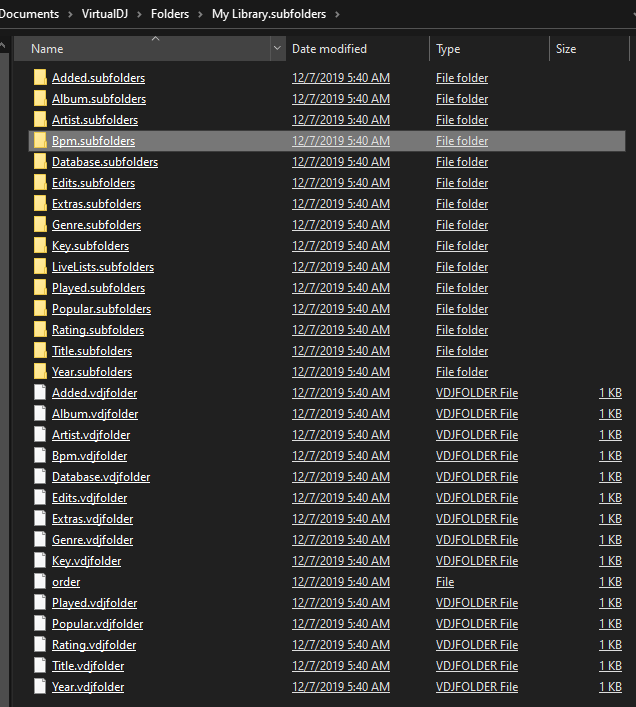Expand breadcrumb chevron after My Library.subfolders

[337, 14]
